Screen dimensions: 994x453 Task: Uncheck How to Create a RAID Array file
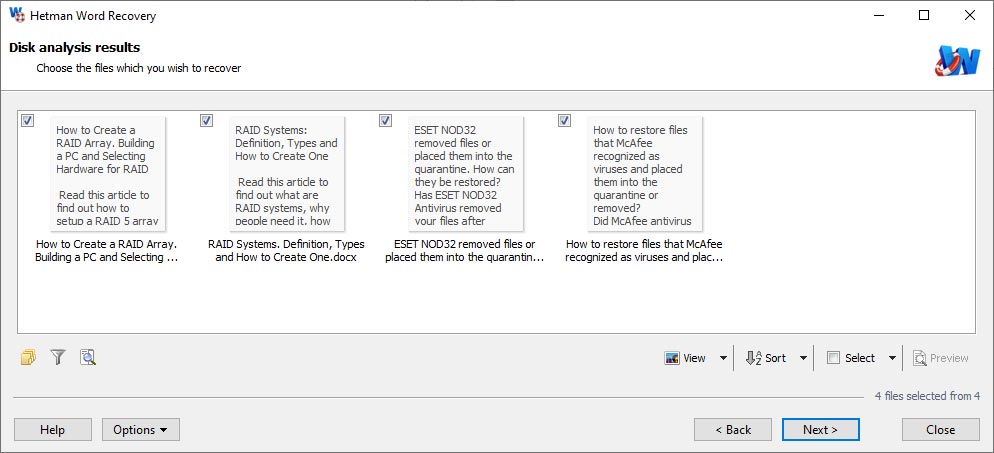27,120
